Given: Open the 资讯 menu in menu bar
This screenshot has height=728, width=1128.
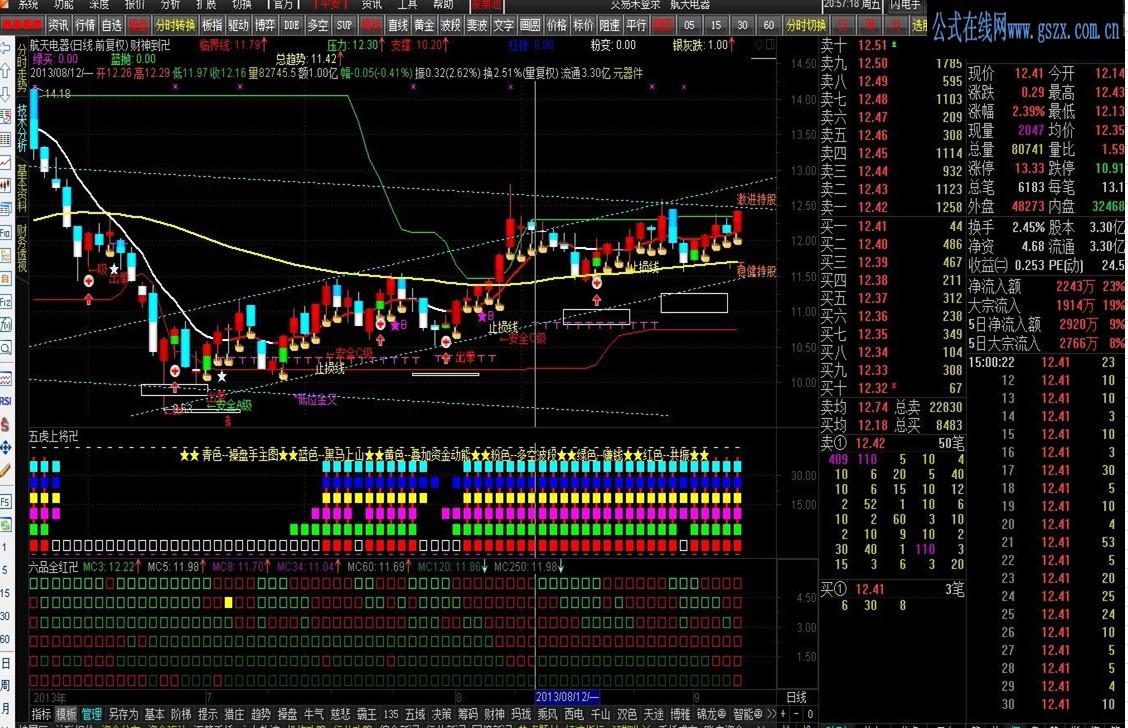Looking at the screenshot, I should tap(371, 4).
